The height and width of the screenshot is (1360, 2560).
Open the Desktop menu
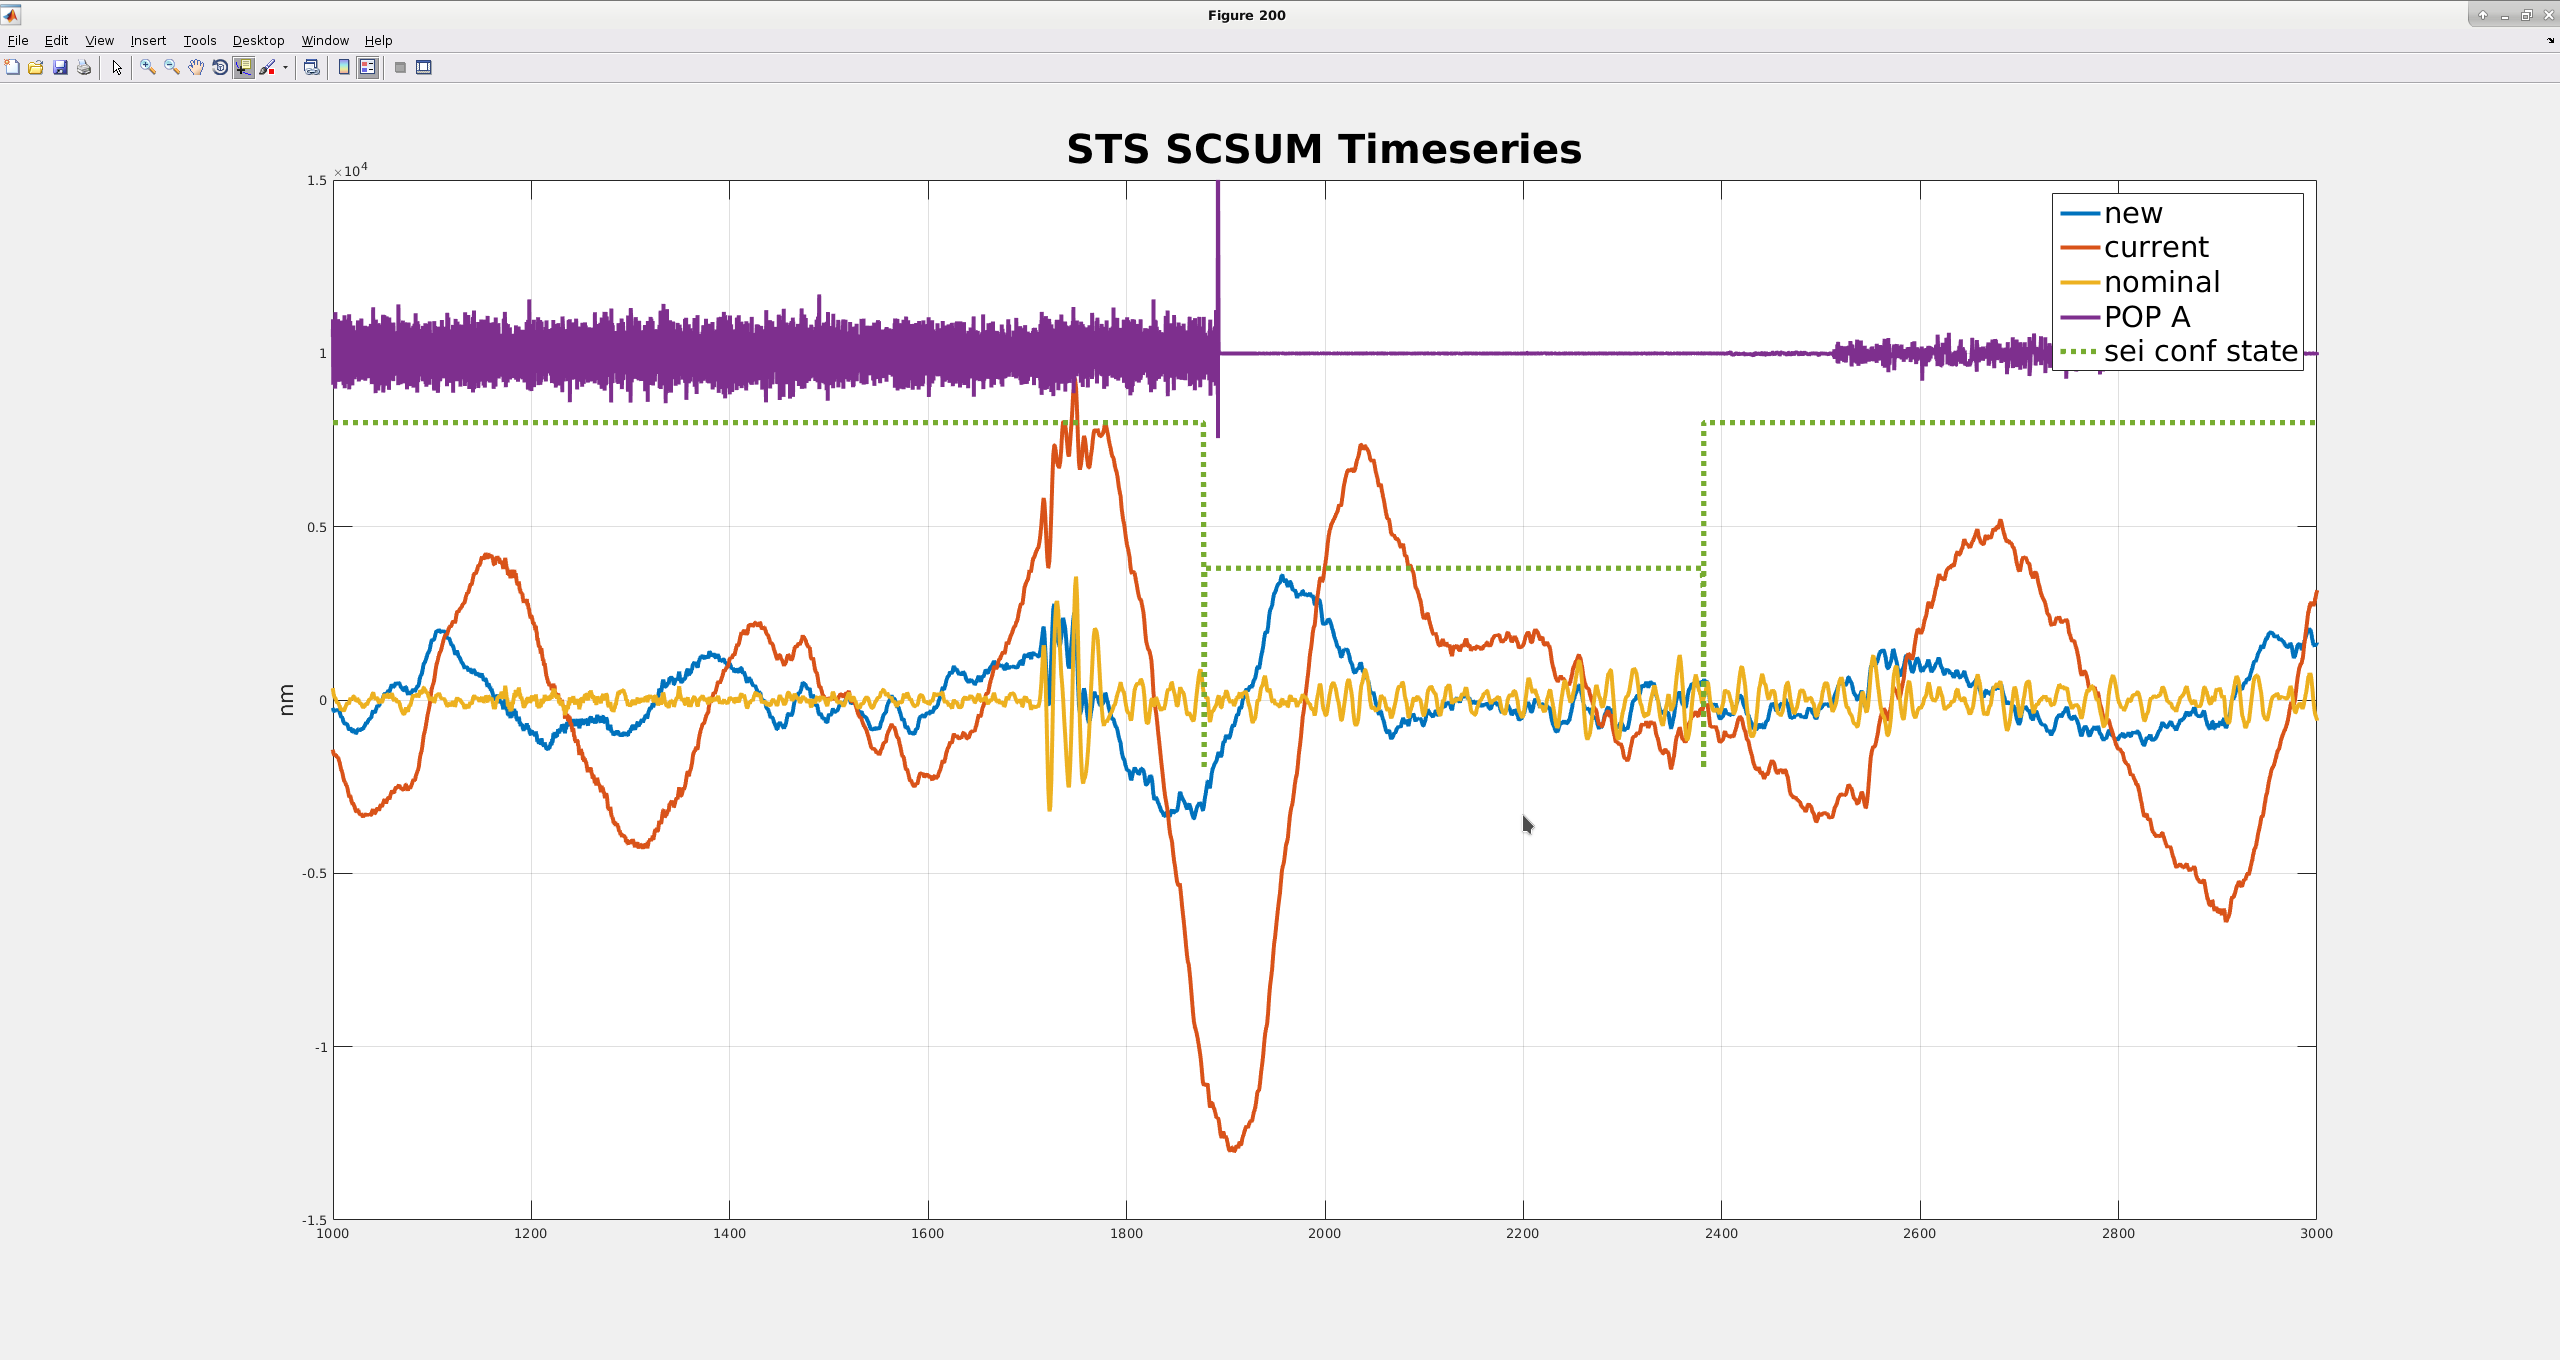click(x=258, y=40)
